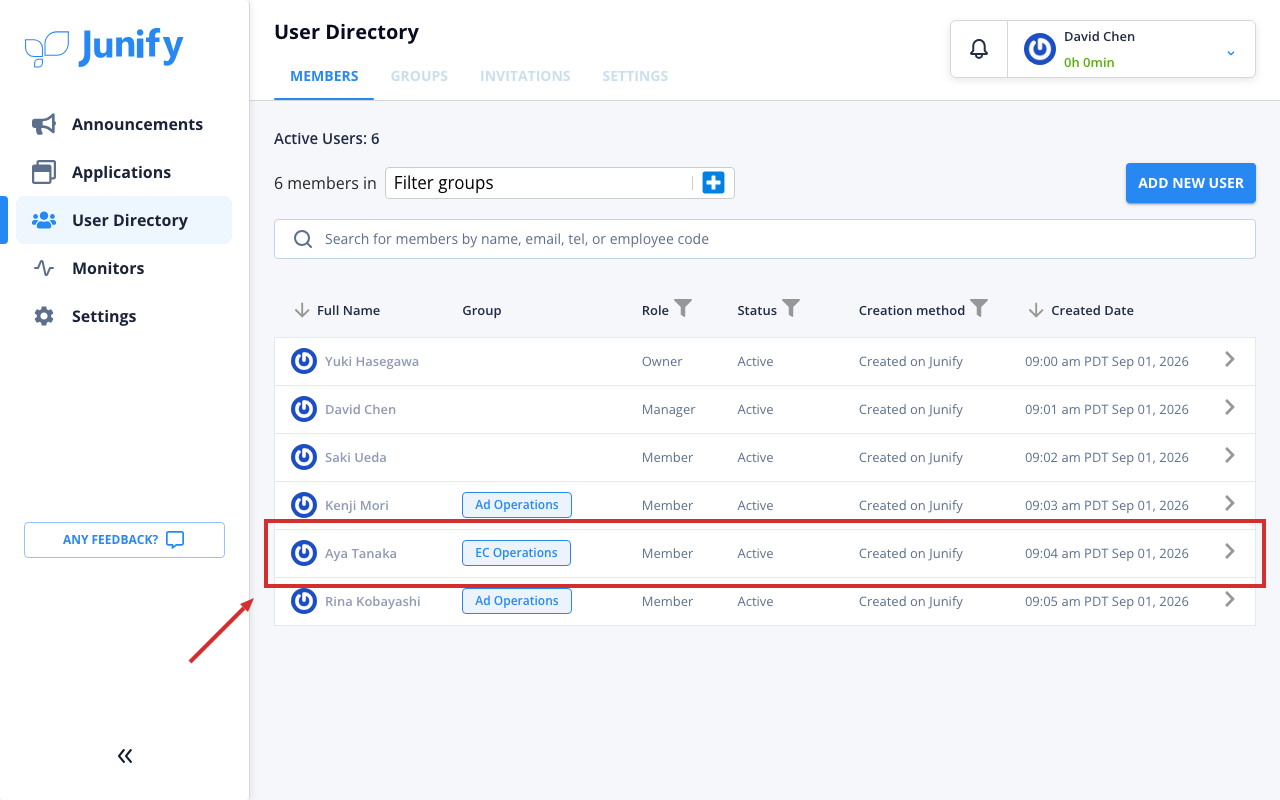The image size is (1280, 800).
Task: Click the Status column filter funnel
Action: tap(791, 309)
